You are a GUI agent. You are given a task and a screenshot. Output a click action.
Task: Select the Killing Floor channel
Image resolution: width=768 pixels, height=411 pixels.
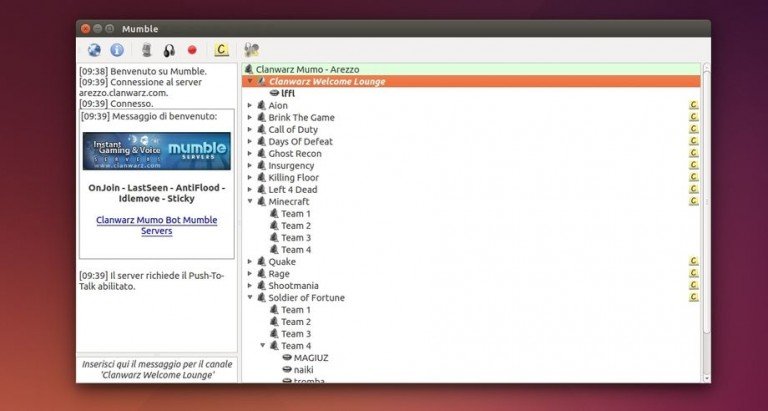pos(293,177)
